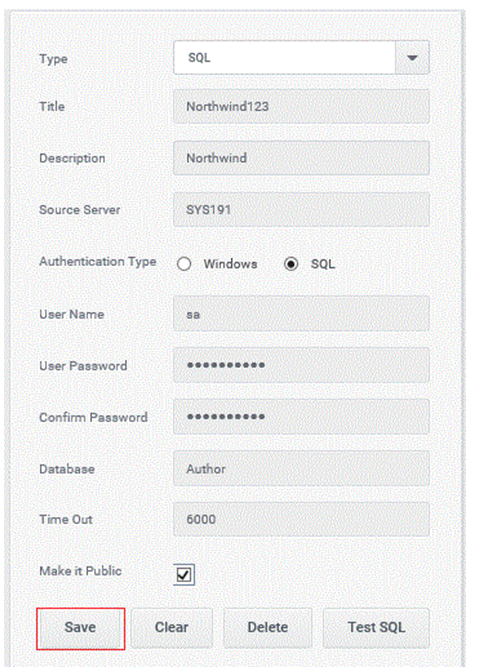Click the Save button
480x669 pixels.
81,628
